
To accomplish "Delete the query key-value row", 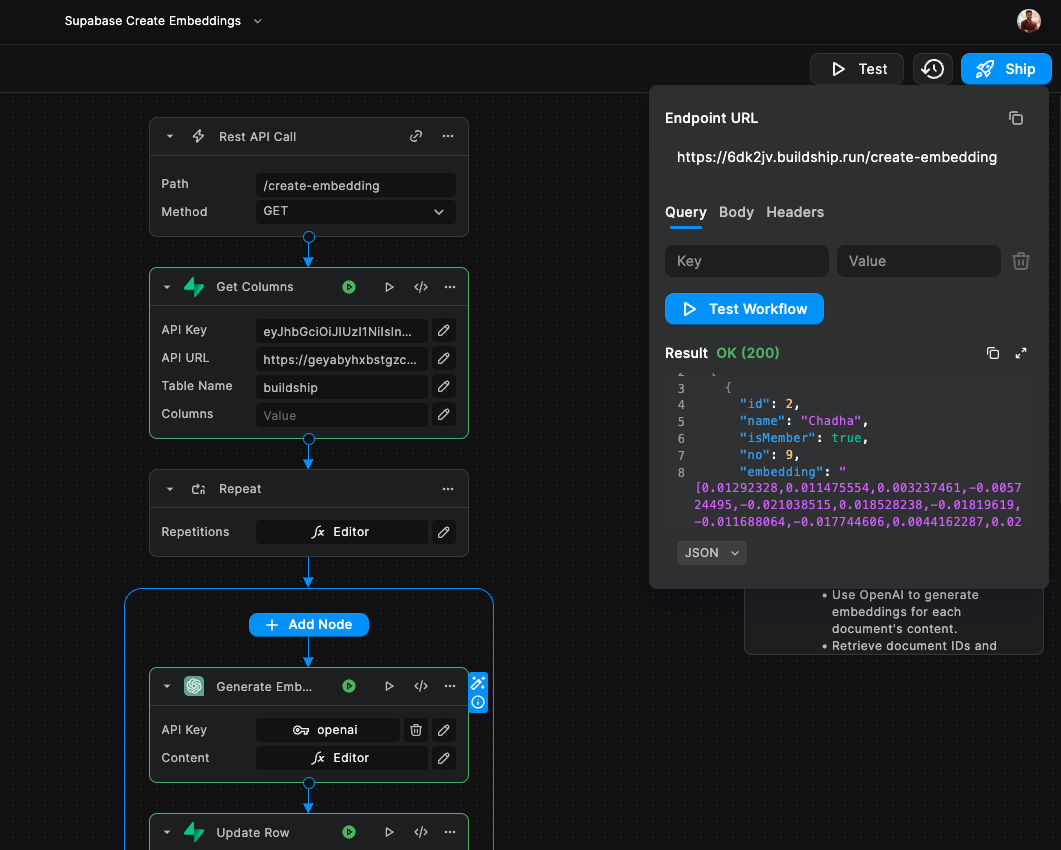I will (x=1021, y=261).
